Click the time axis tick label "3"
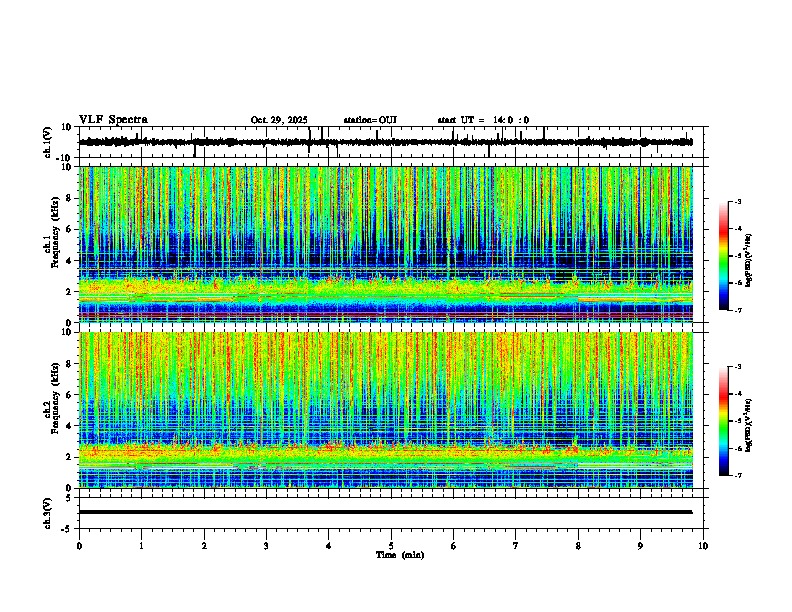Image resolution: width=792 pixels, height=612 pixels. [x=266, y=546]
